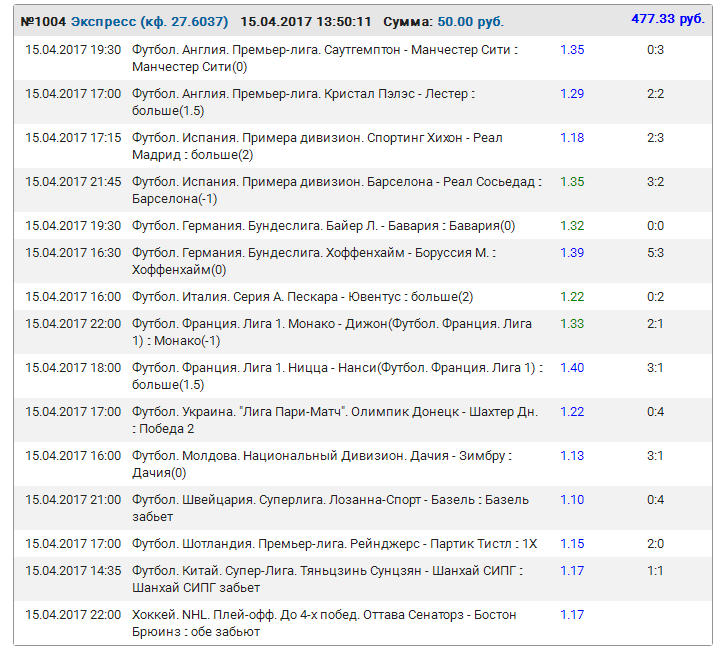
Task: Select the Оттава Сенаторз - Бостон Брюинз event
Action: click(x=324, y=623)
